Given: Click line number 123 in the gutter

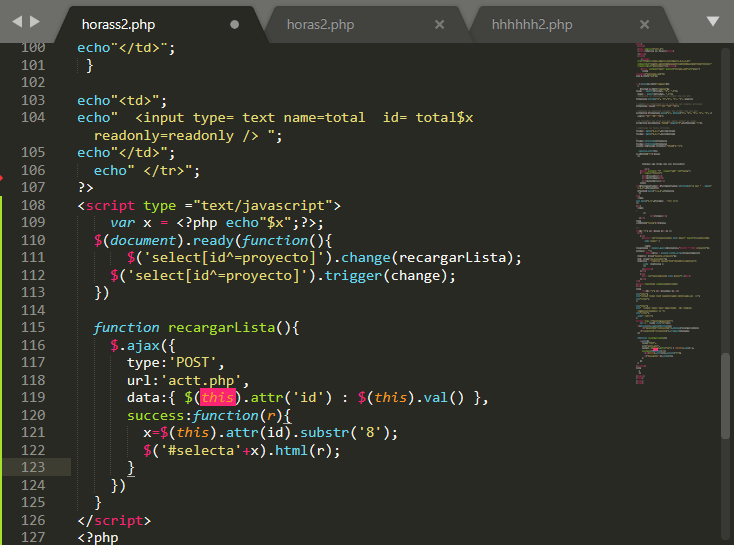Looking at the screenshot, I should pyautogui.click(x=33, y=467).
